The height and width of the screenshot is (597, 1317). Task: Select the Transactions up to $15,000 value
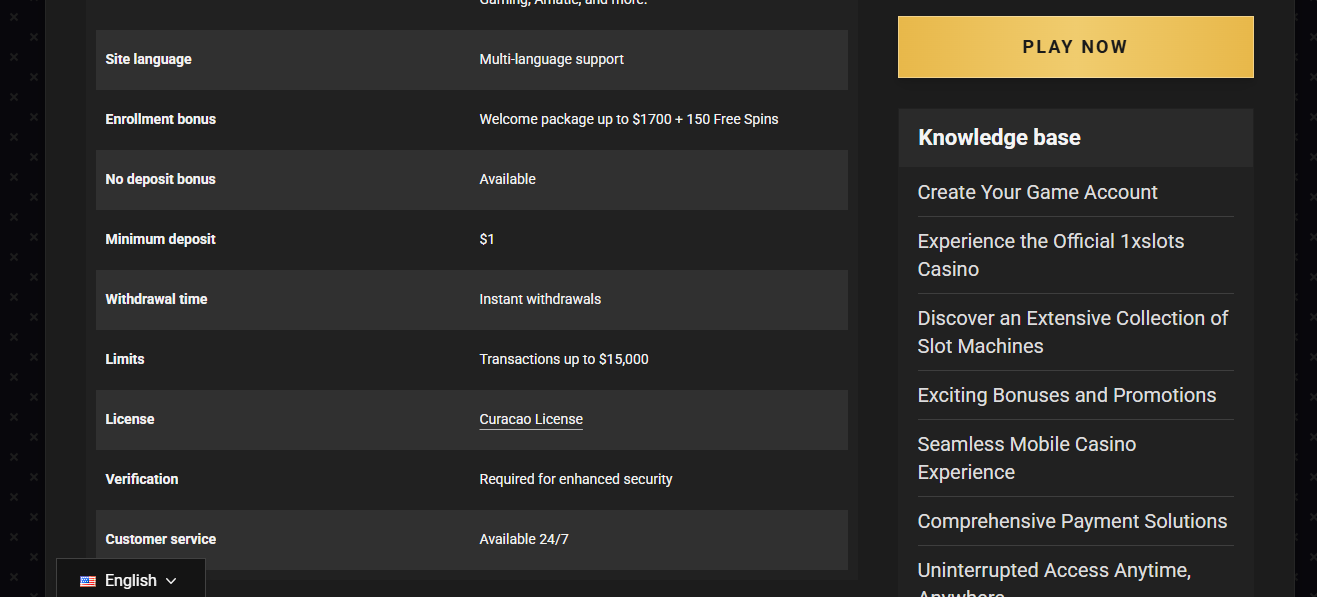pos(564,359)
